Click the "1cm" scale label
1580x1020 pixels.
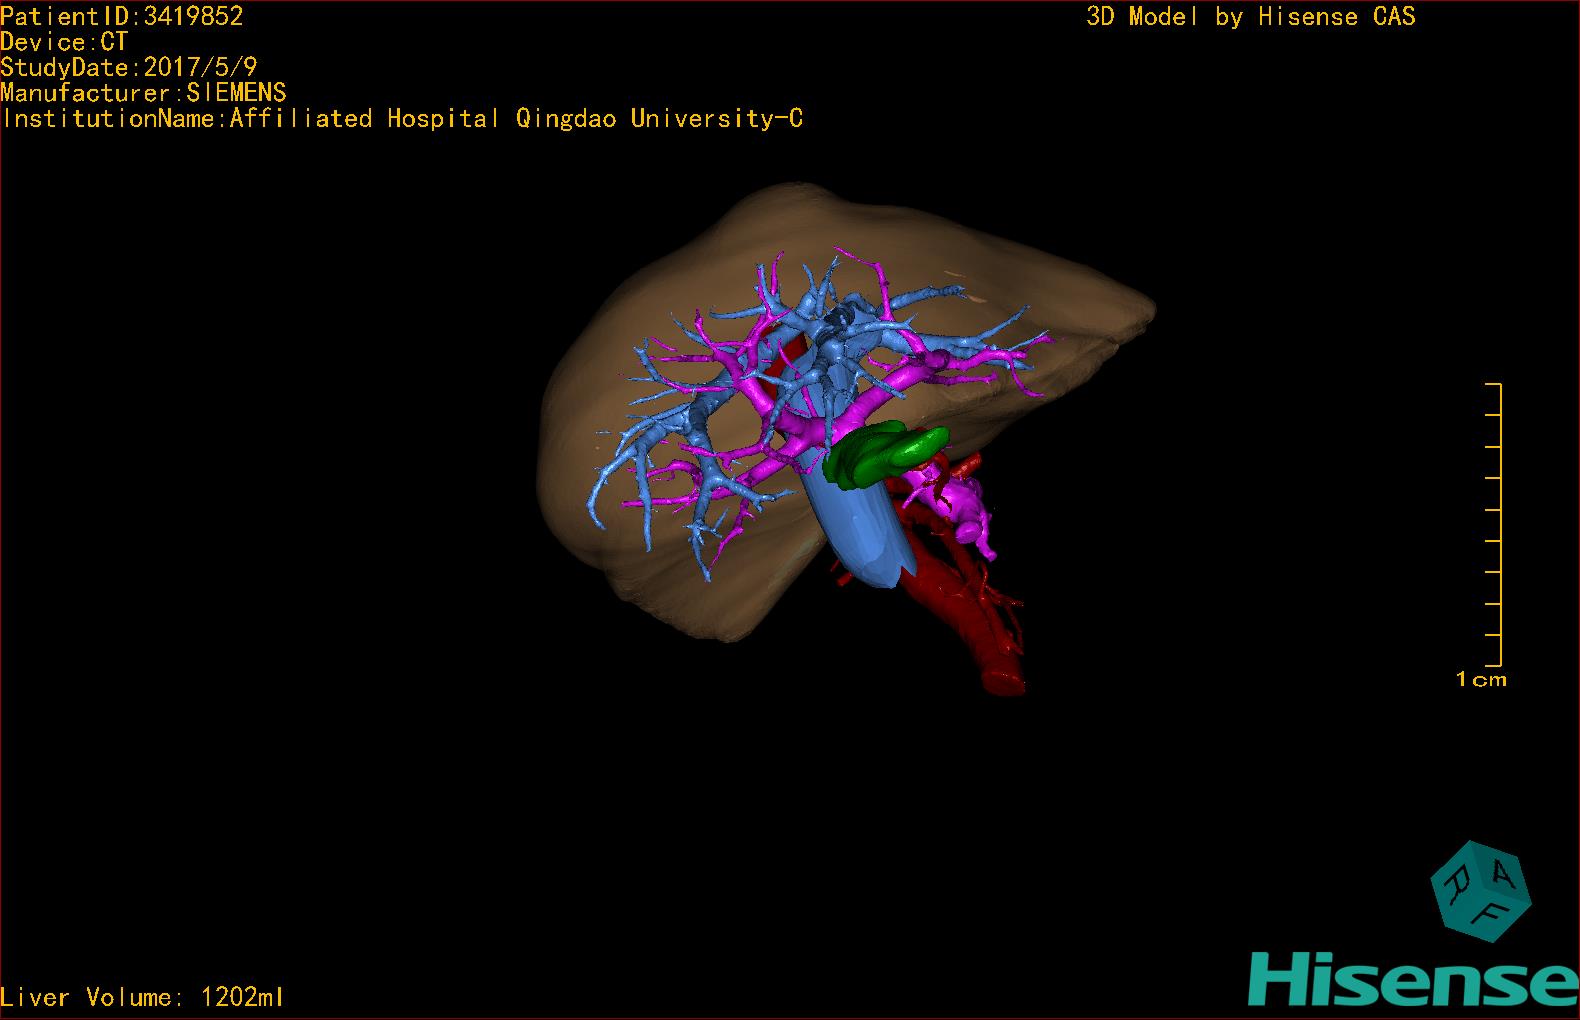click(x=1481, y=679)
